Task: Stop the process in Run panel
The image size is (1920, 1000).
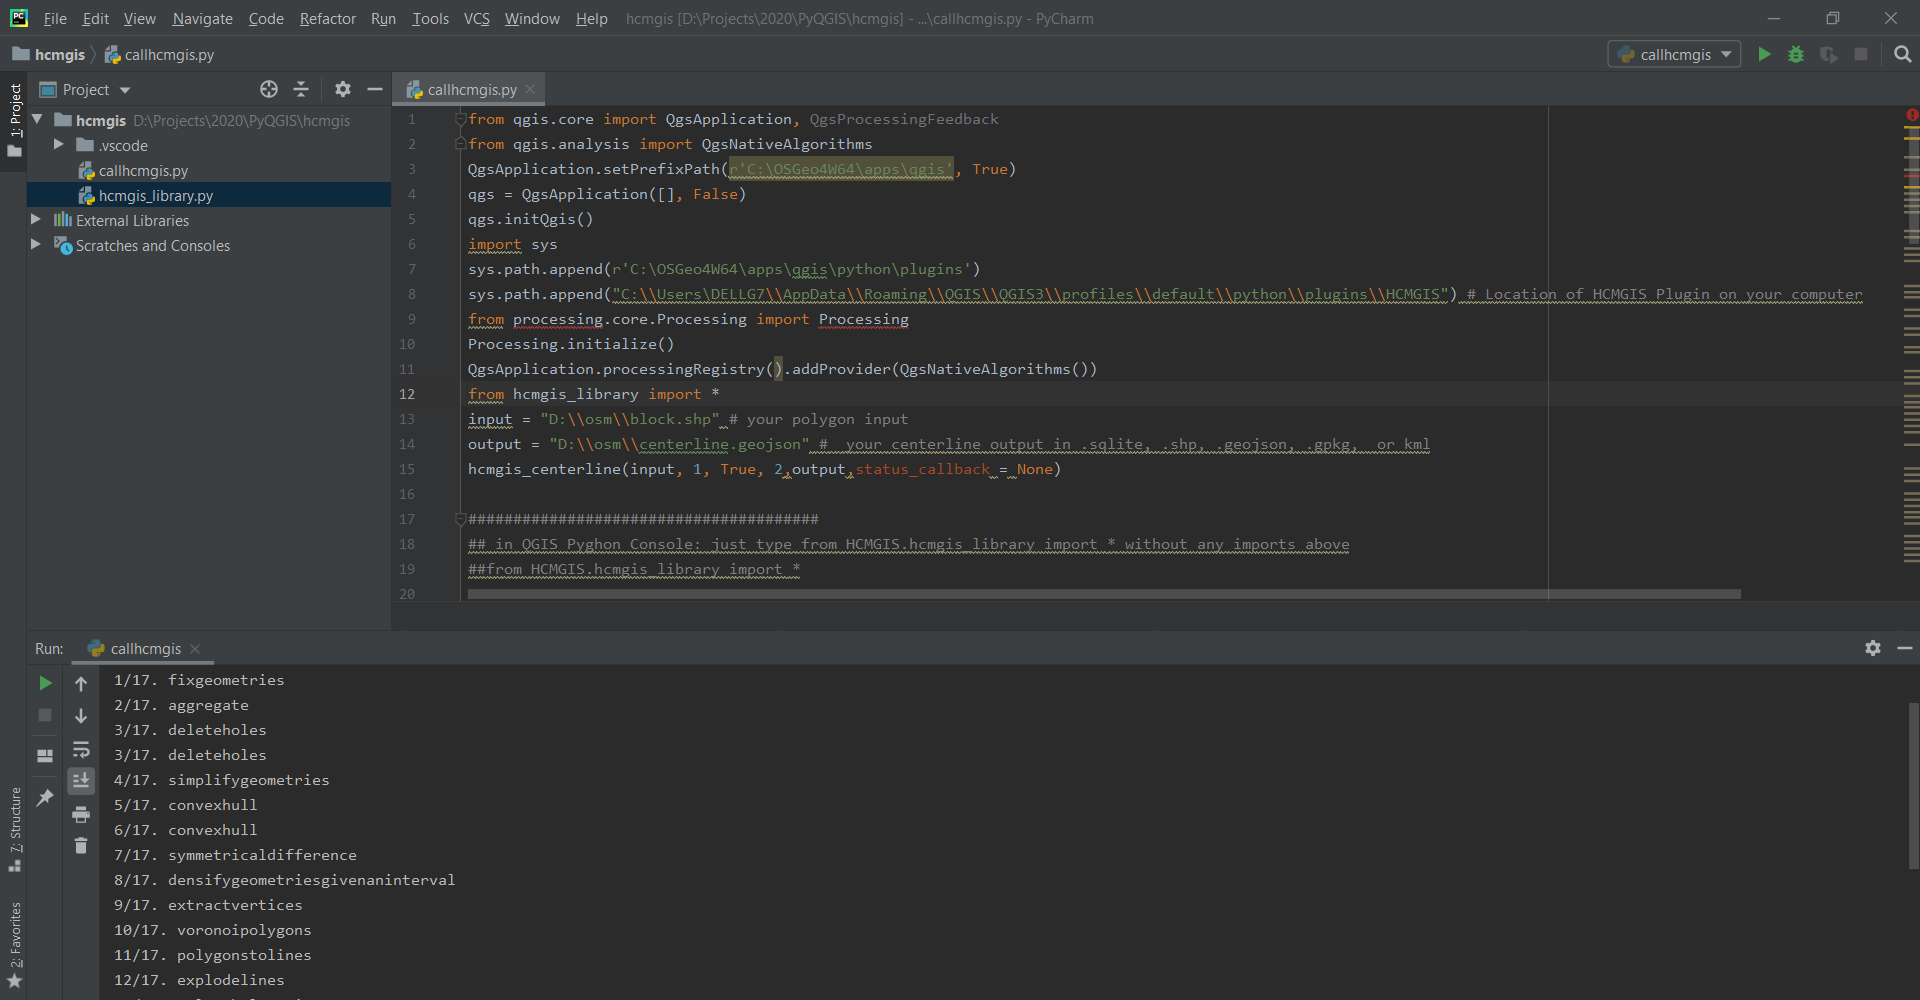Action: 45,715
